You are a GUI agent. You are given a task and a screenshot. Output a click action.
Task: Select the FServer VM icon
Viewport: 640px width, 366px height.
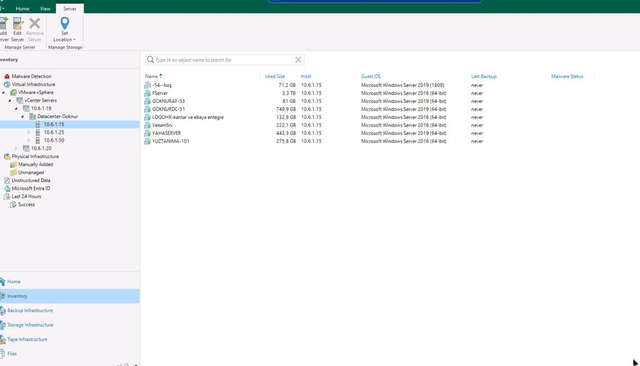[x=147, y=93]
